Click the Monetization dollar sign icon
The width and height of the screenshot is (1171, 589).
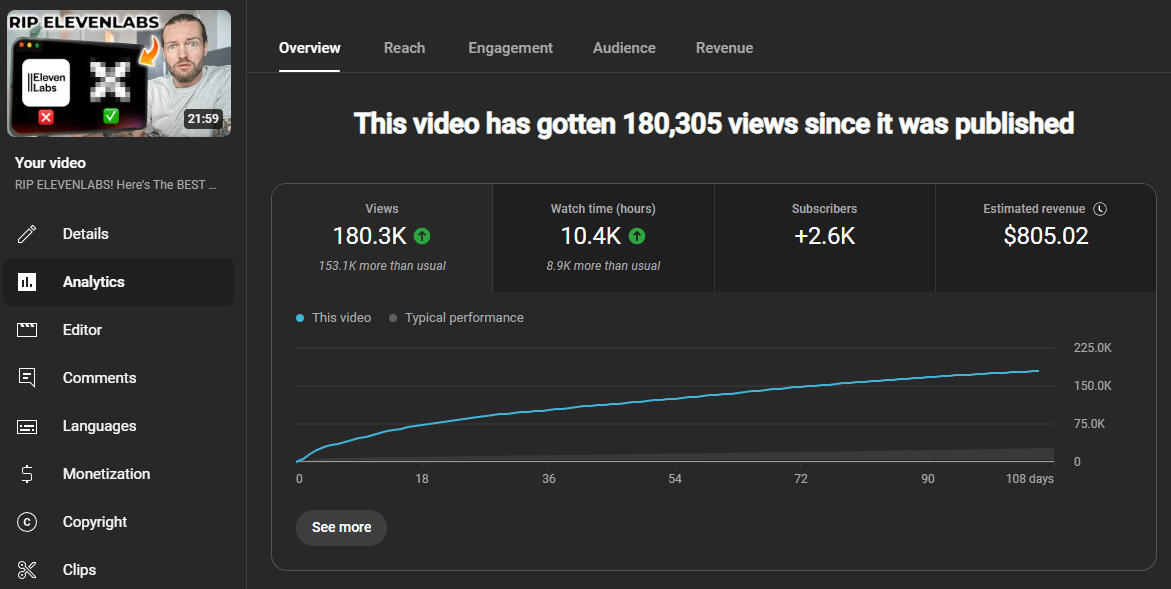pyautogui.click(x=27, y=474)
